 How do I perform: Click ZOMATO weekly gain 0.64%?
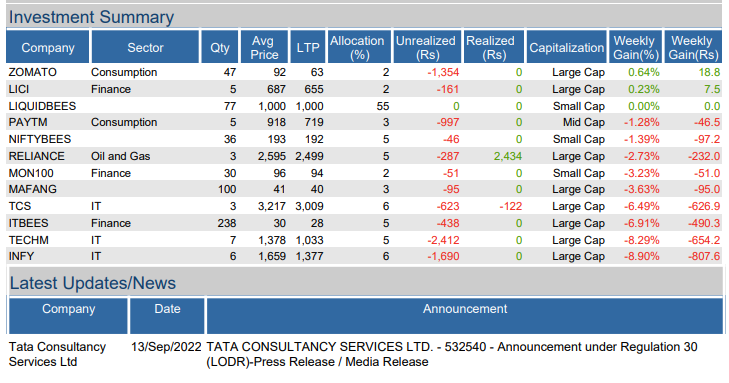click(x=643, y=72)
